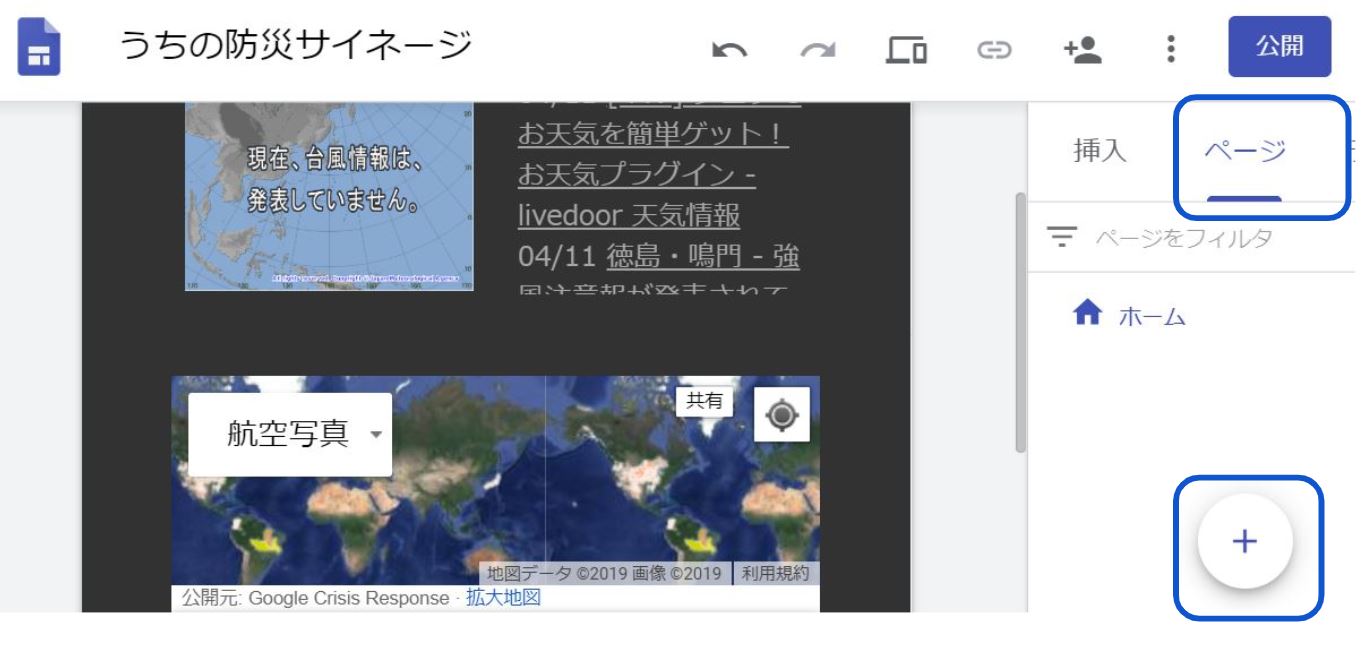The height and width of the screenshot is (645, 1366).
Task: Open the three-dot more options menu
Action: pos(1170,49)
